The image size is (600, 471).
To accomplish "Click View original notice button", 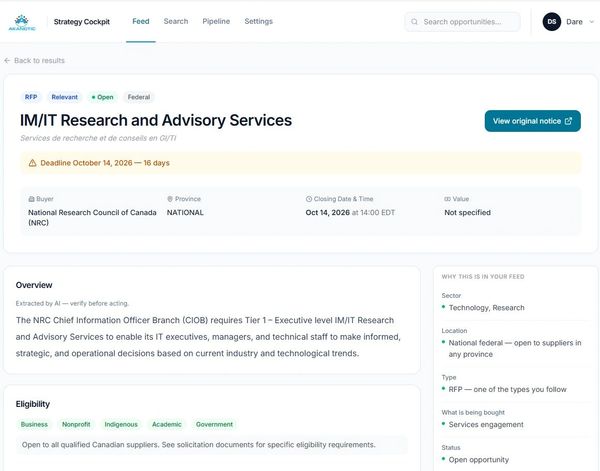I will click(532, 121).
